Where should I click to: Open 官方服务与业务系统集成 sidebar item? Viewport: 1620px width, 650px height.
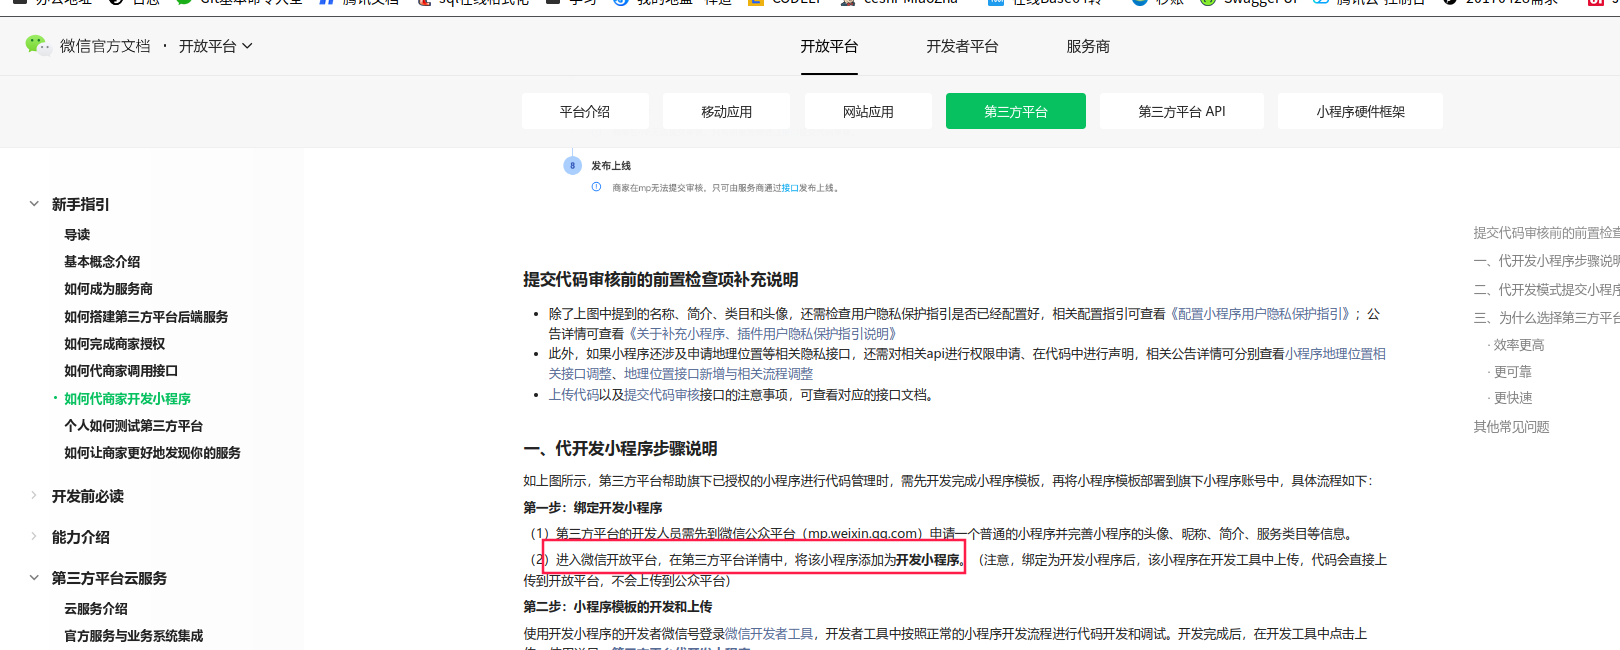[x=133, y=636]
